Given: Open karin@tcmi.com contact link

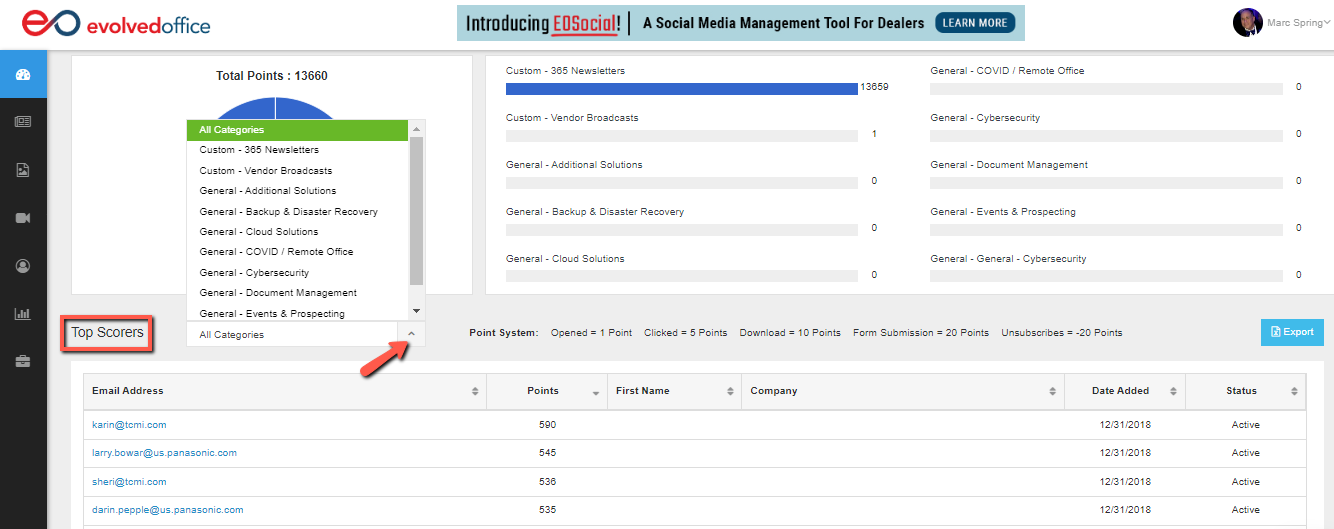Looking at the screenshot, I should 129,425.
